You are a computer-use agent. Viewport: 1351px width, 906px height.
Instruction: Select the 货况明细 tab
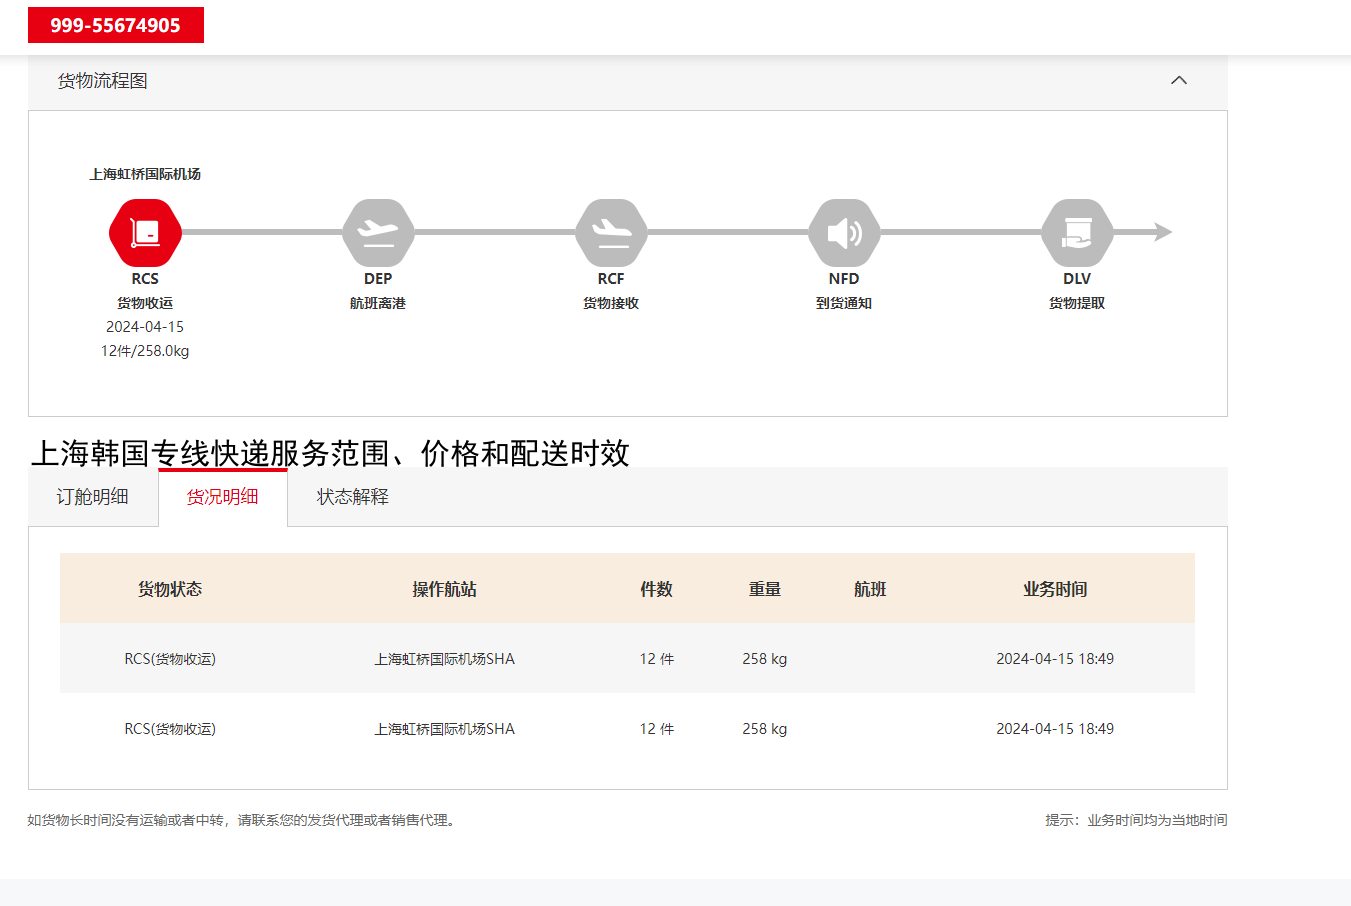tap(222, 497)
